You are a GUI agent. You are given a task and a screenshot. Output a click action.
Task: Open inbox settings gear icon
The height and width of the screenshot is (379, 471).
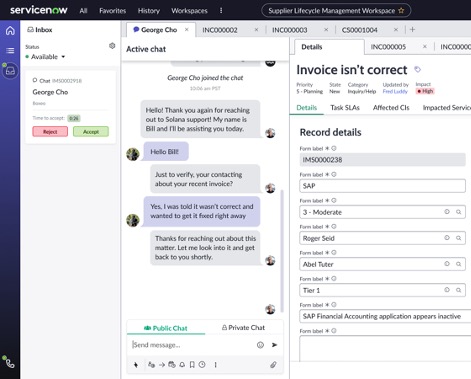click(x=112, y=46)
